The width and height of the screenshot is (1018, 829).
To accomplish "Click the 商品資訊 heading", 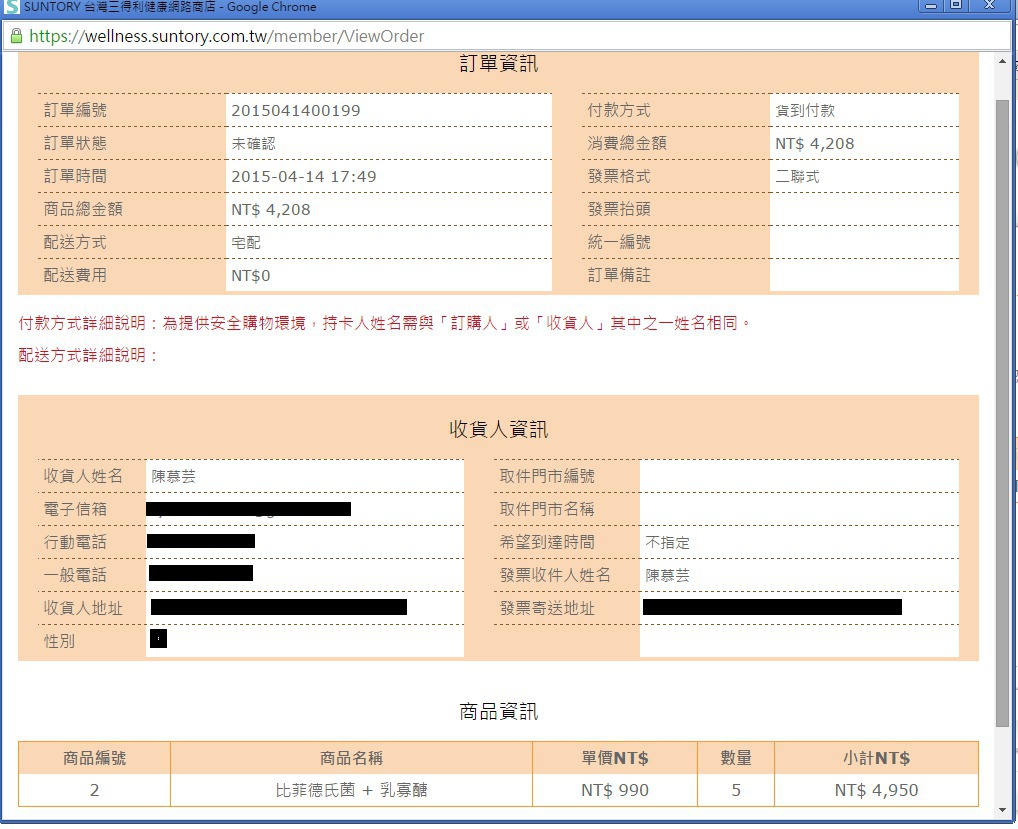I will click(499, 711).
